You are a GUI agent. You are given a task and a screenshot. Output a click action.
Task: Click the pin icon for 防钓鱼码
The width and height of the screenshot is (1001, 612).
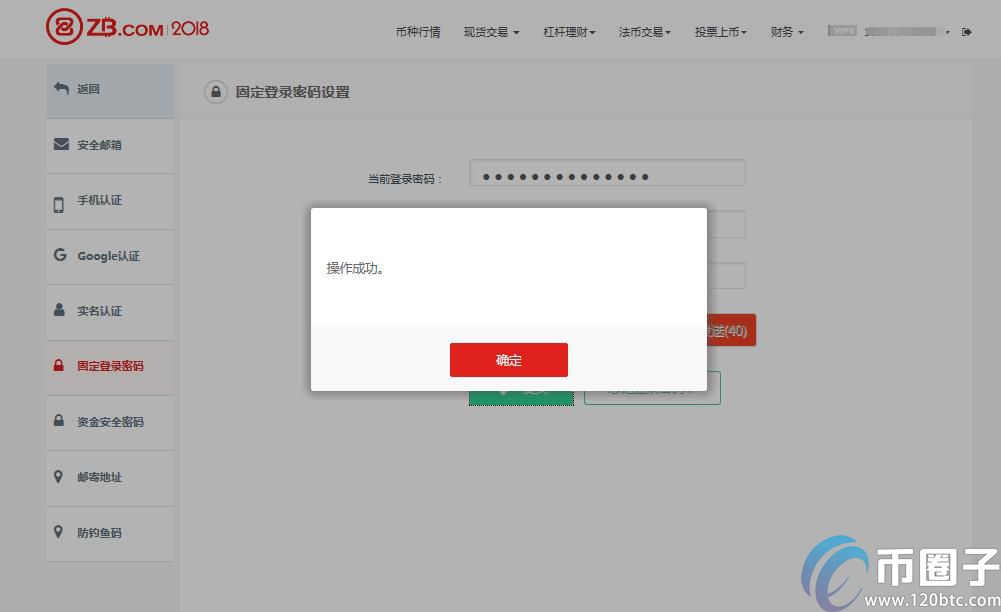59,532
